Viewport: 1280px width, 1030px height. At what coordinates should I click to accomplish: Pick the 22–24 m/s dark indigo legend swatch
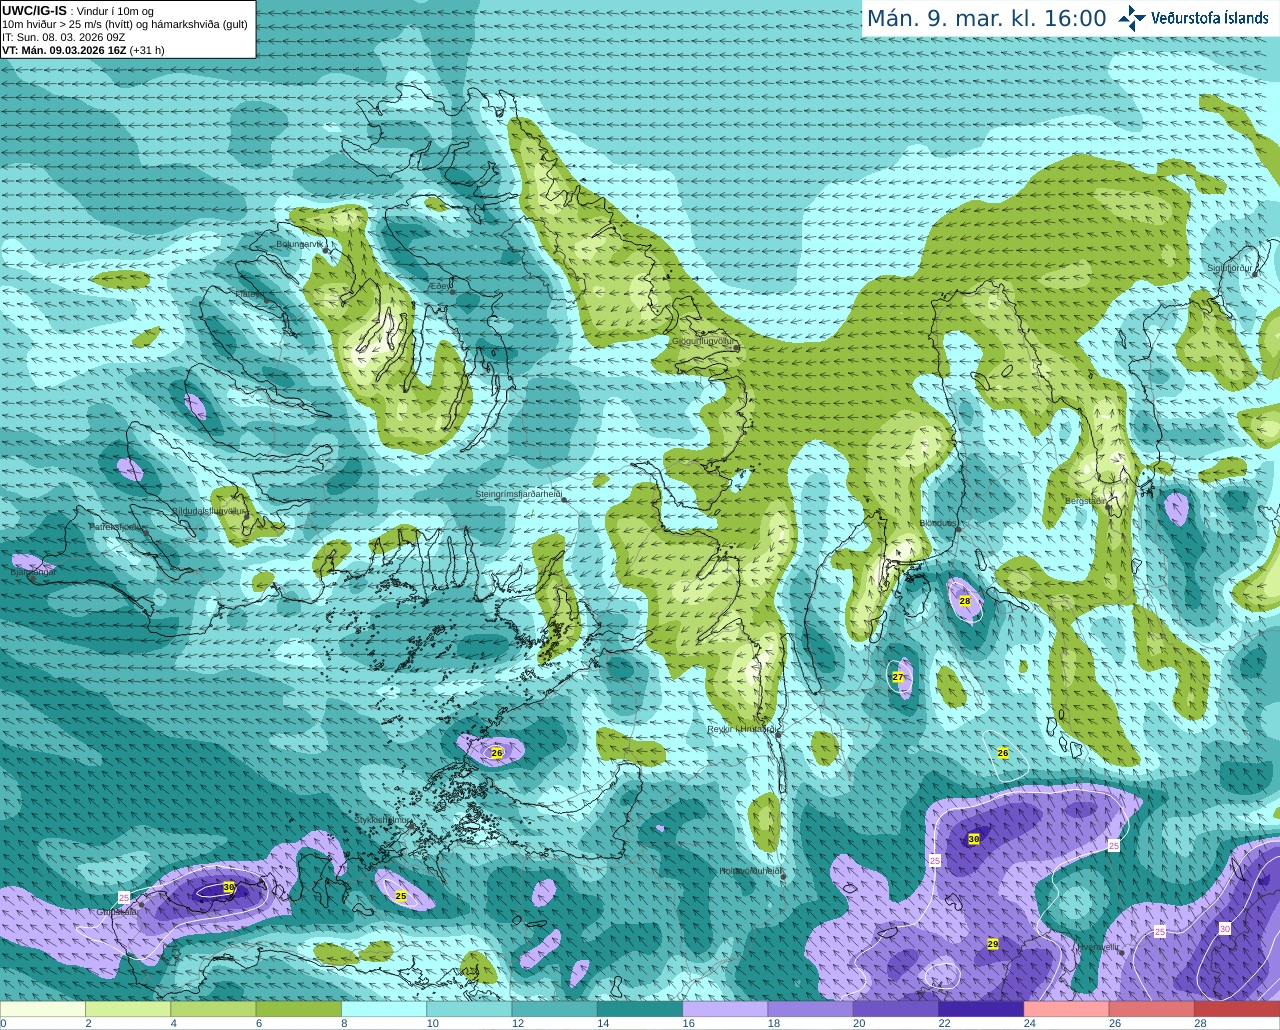981,1009
